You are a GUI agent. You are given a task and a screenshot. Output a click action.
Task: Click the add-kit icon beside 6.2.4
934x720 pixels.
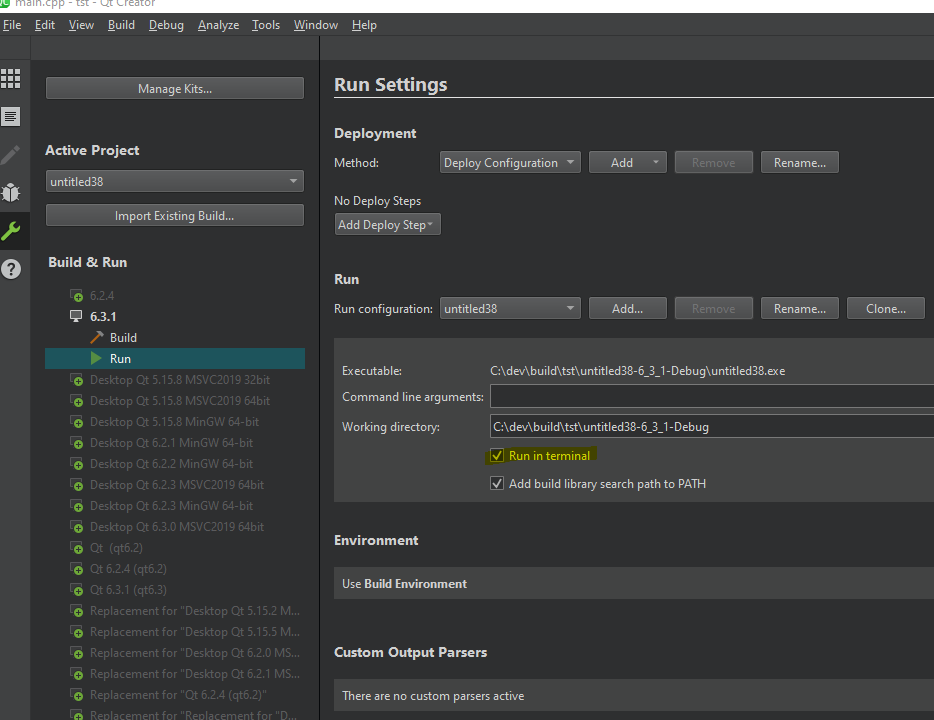[x=76, y=295]
